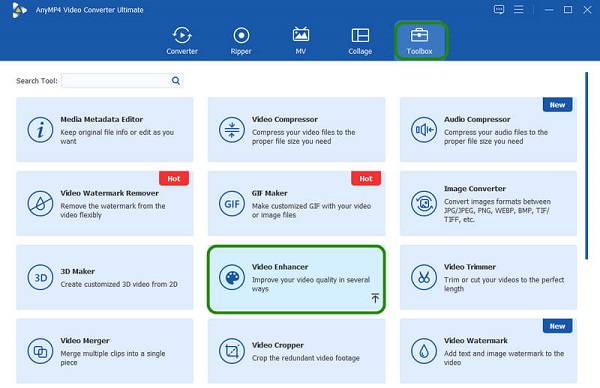Click the 3D Maker icon
Viewport: 600px width, 388px height.
[40, 277]
